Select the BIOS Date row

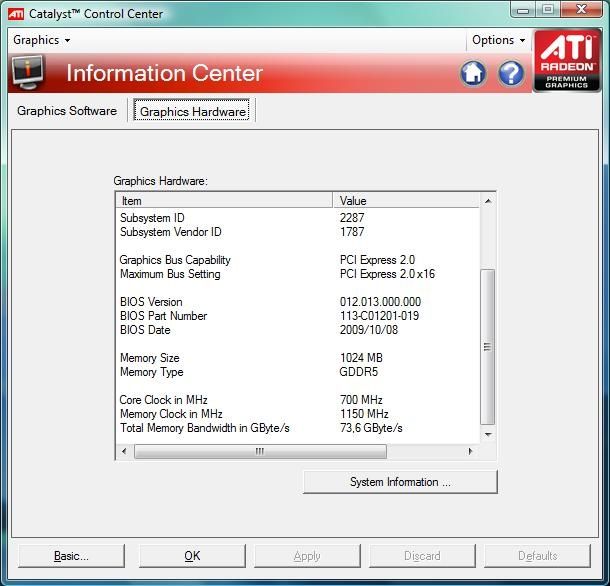pyautogui.click(x=298, y=330)
